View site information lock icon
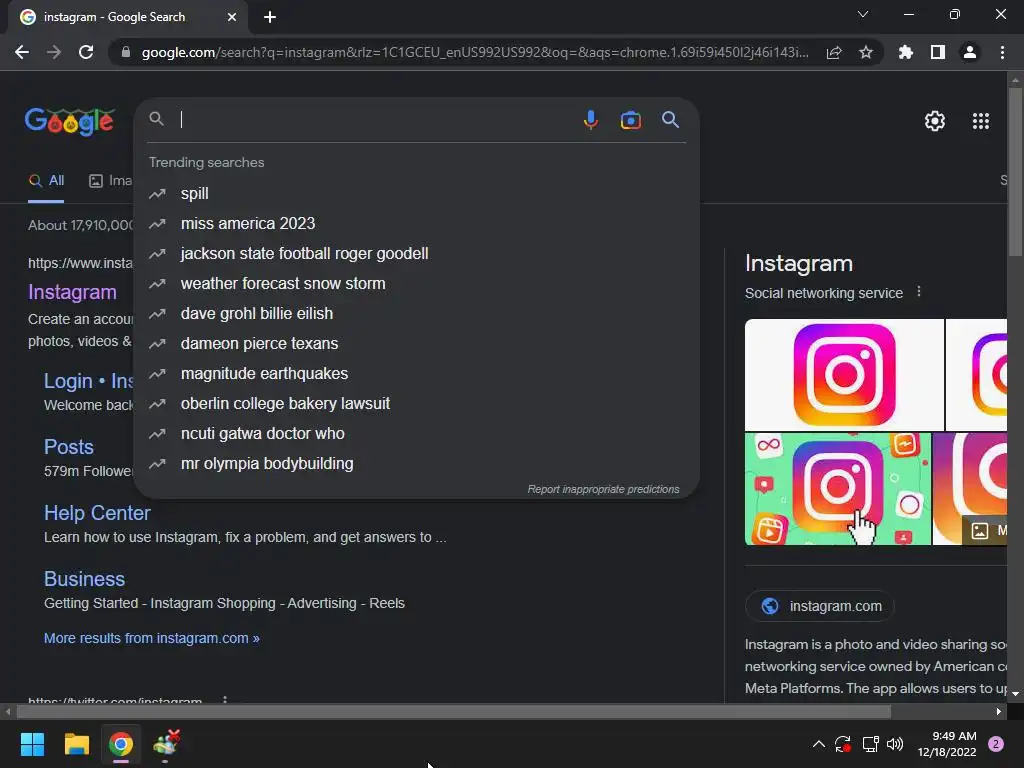 point(125,52)
